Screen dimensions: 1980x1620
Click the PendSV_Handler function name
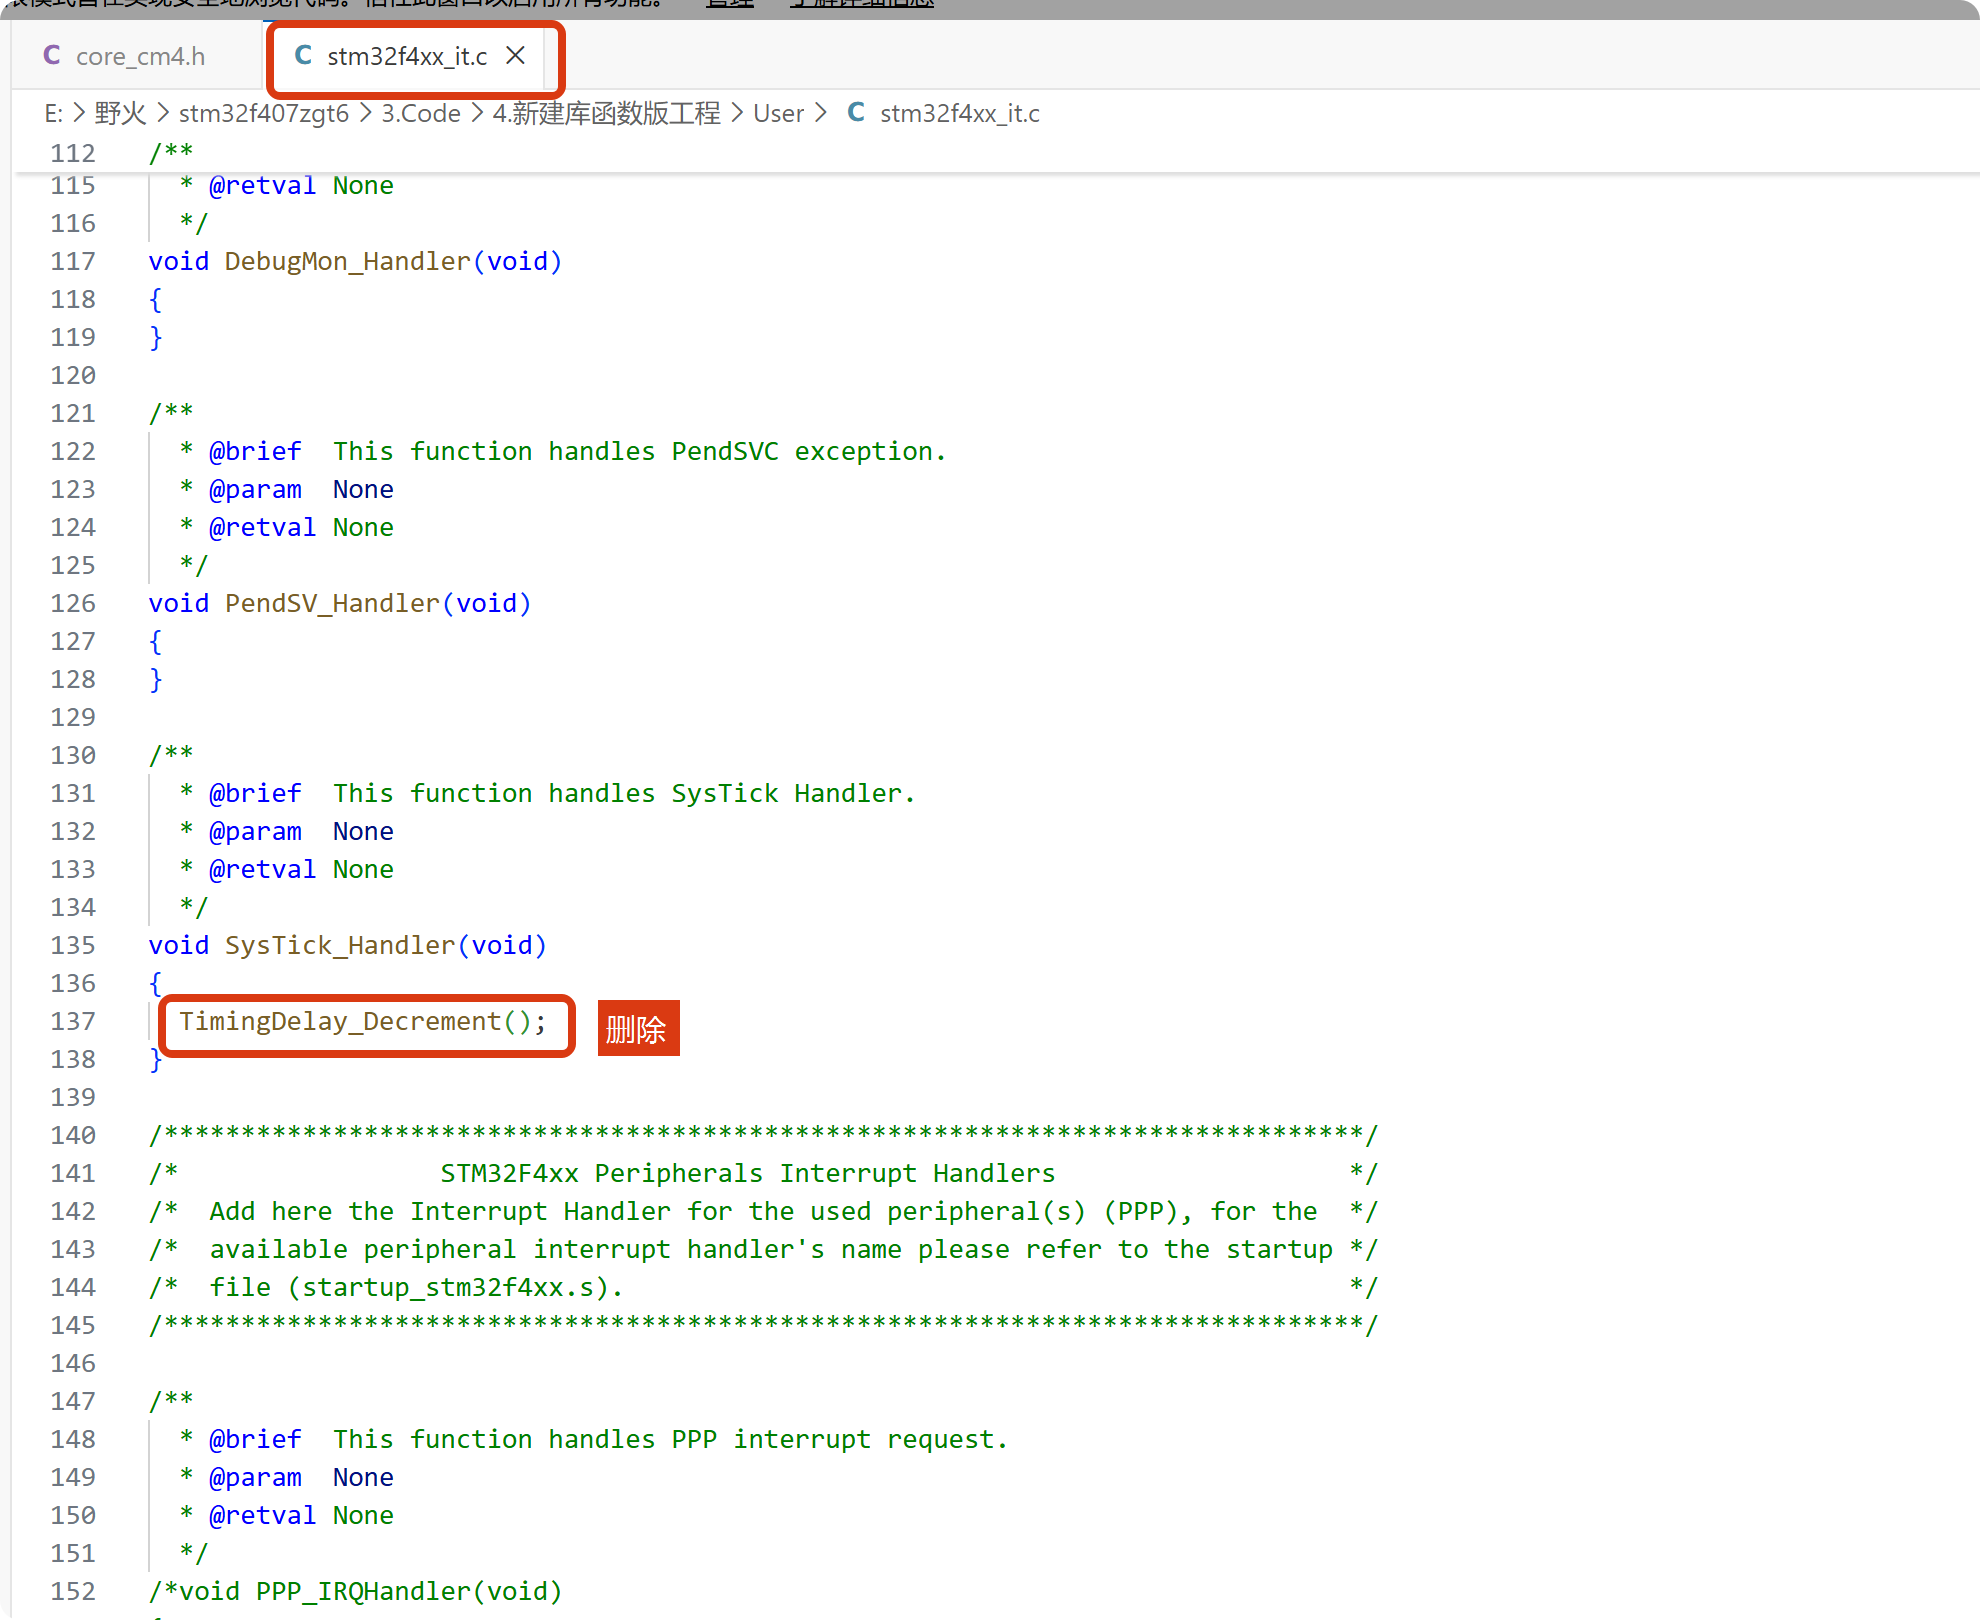[332, 603]
